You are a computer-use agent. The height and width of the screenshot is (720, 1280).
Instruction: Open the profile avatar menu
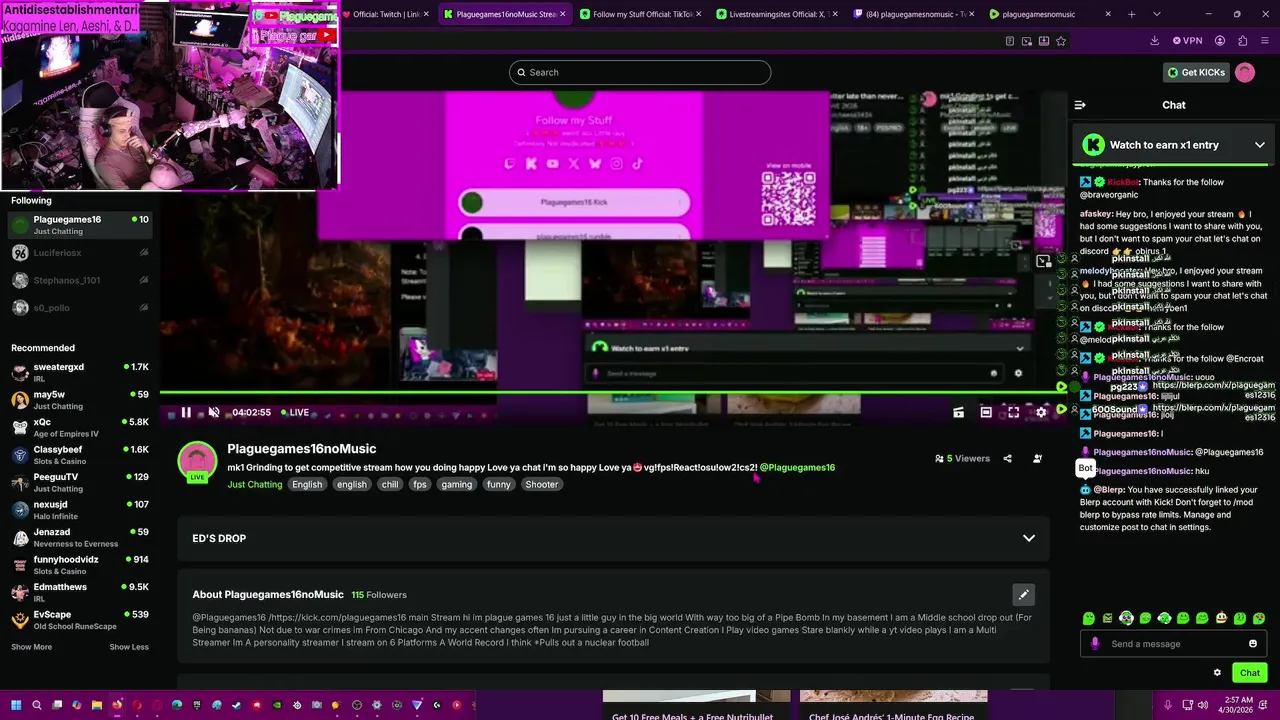click(x=1245, y=72)
